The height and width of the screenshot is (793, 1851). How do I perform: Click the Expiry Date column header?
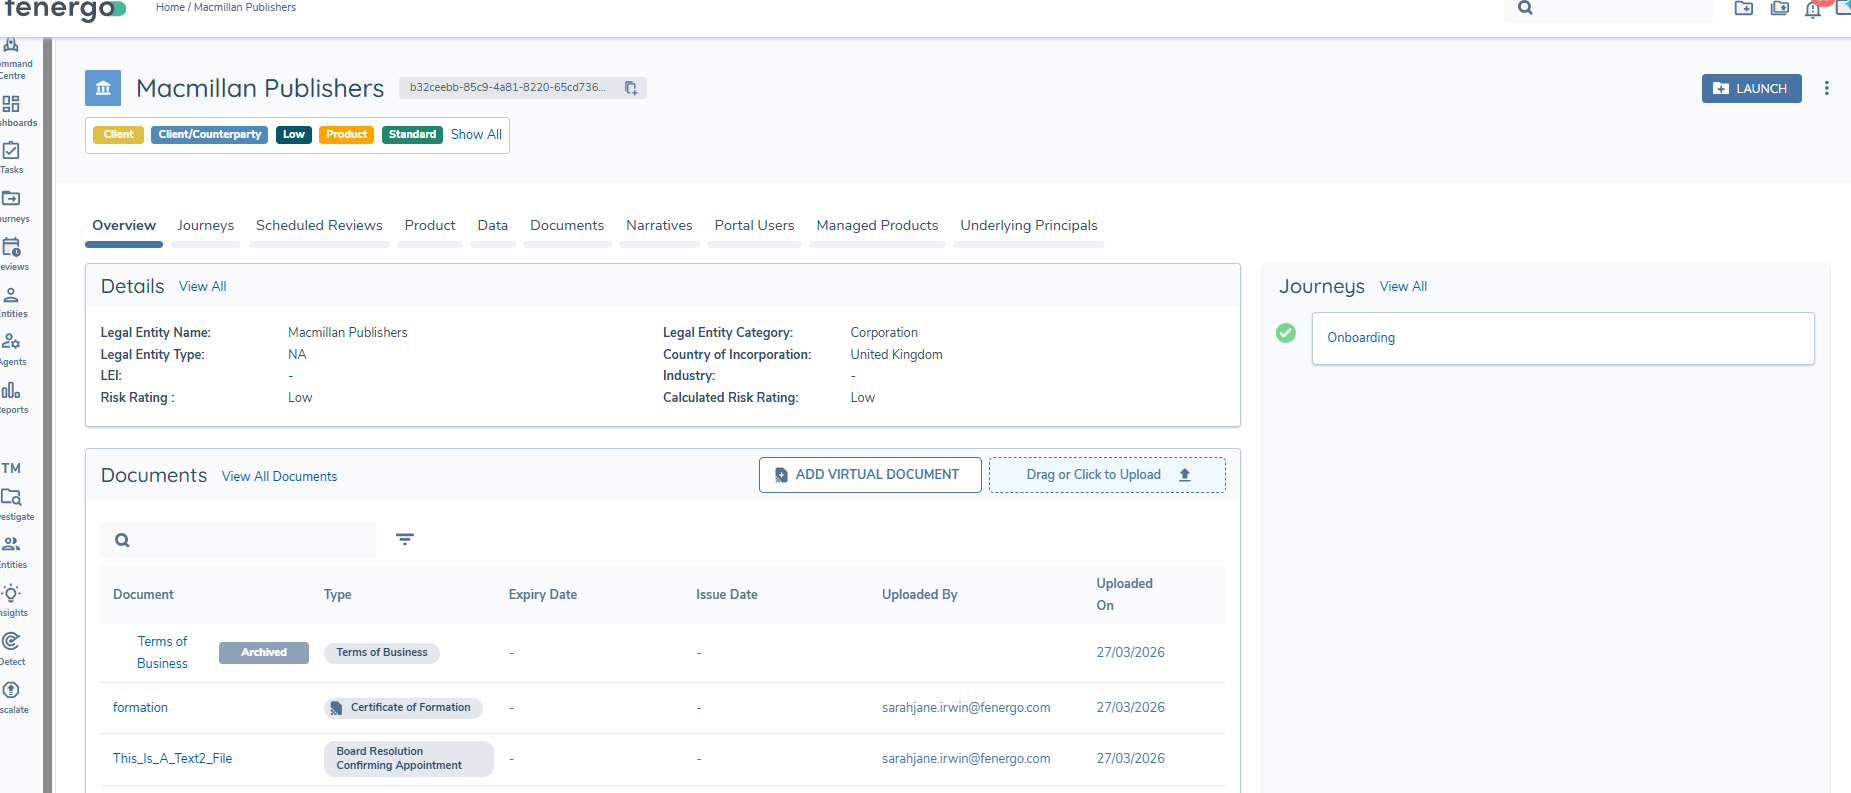(x=542, y=594)
